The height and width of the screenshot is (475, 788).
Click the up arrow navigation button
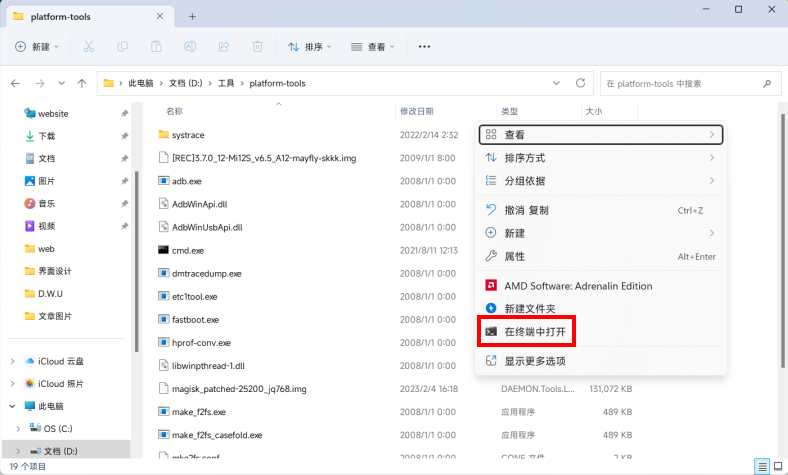coord(82,83)
